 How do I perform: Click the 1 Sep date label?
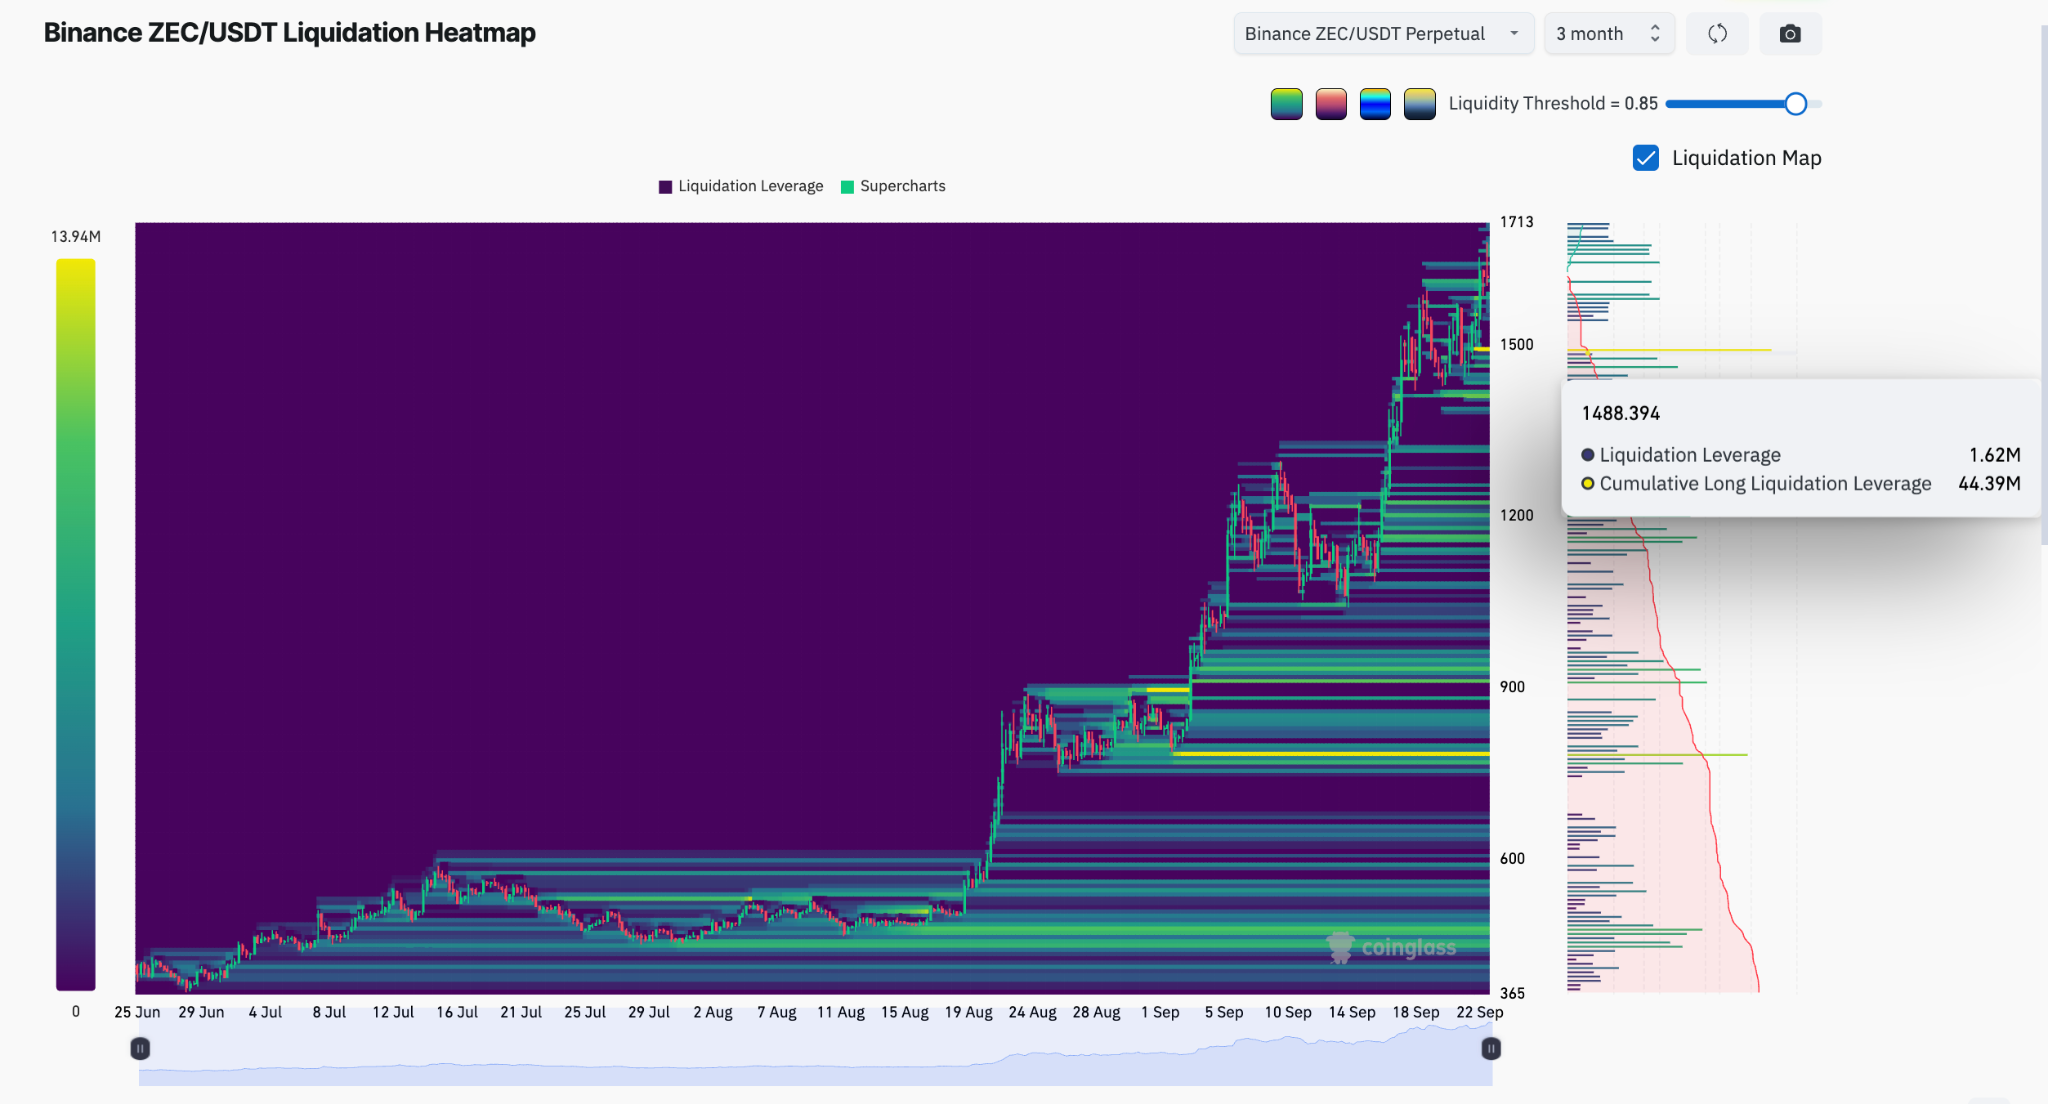(x=1161, y=1012)
